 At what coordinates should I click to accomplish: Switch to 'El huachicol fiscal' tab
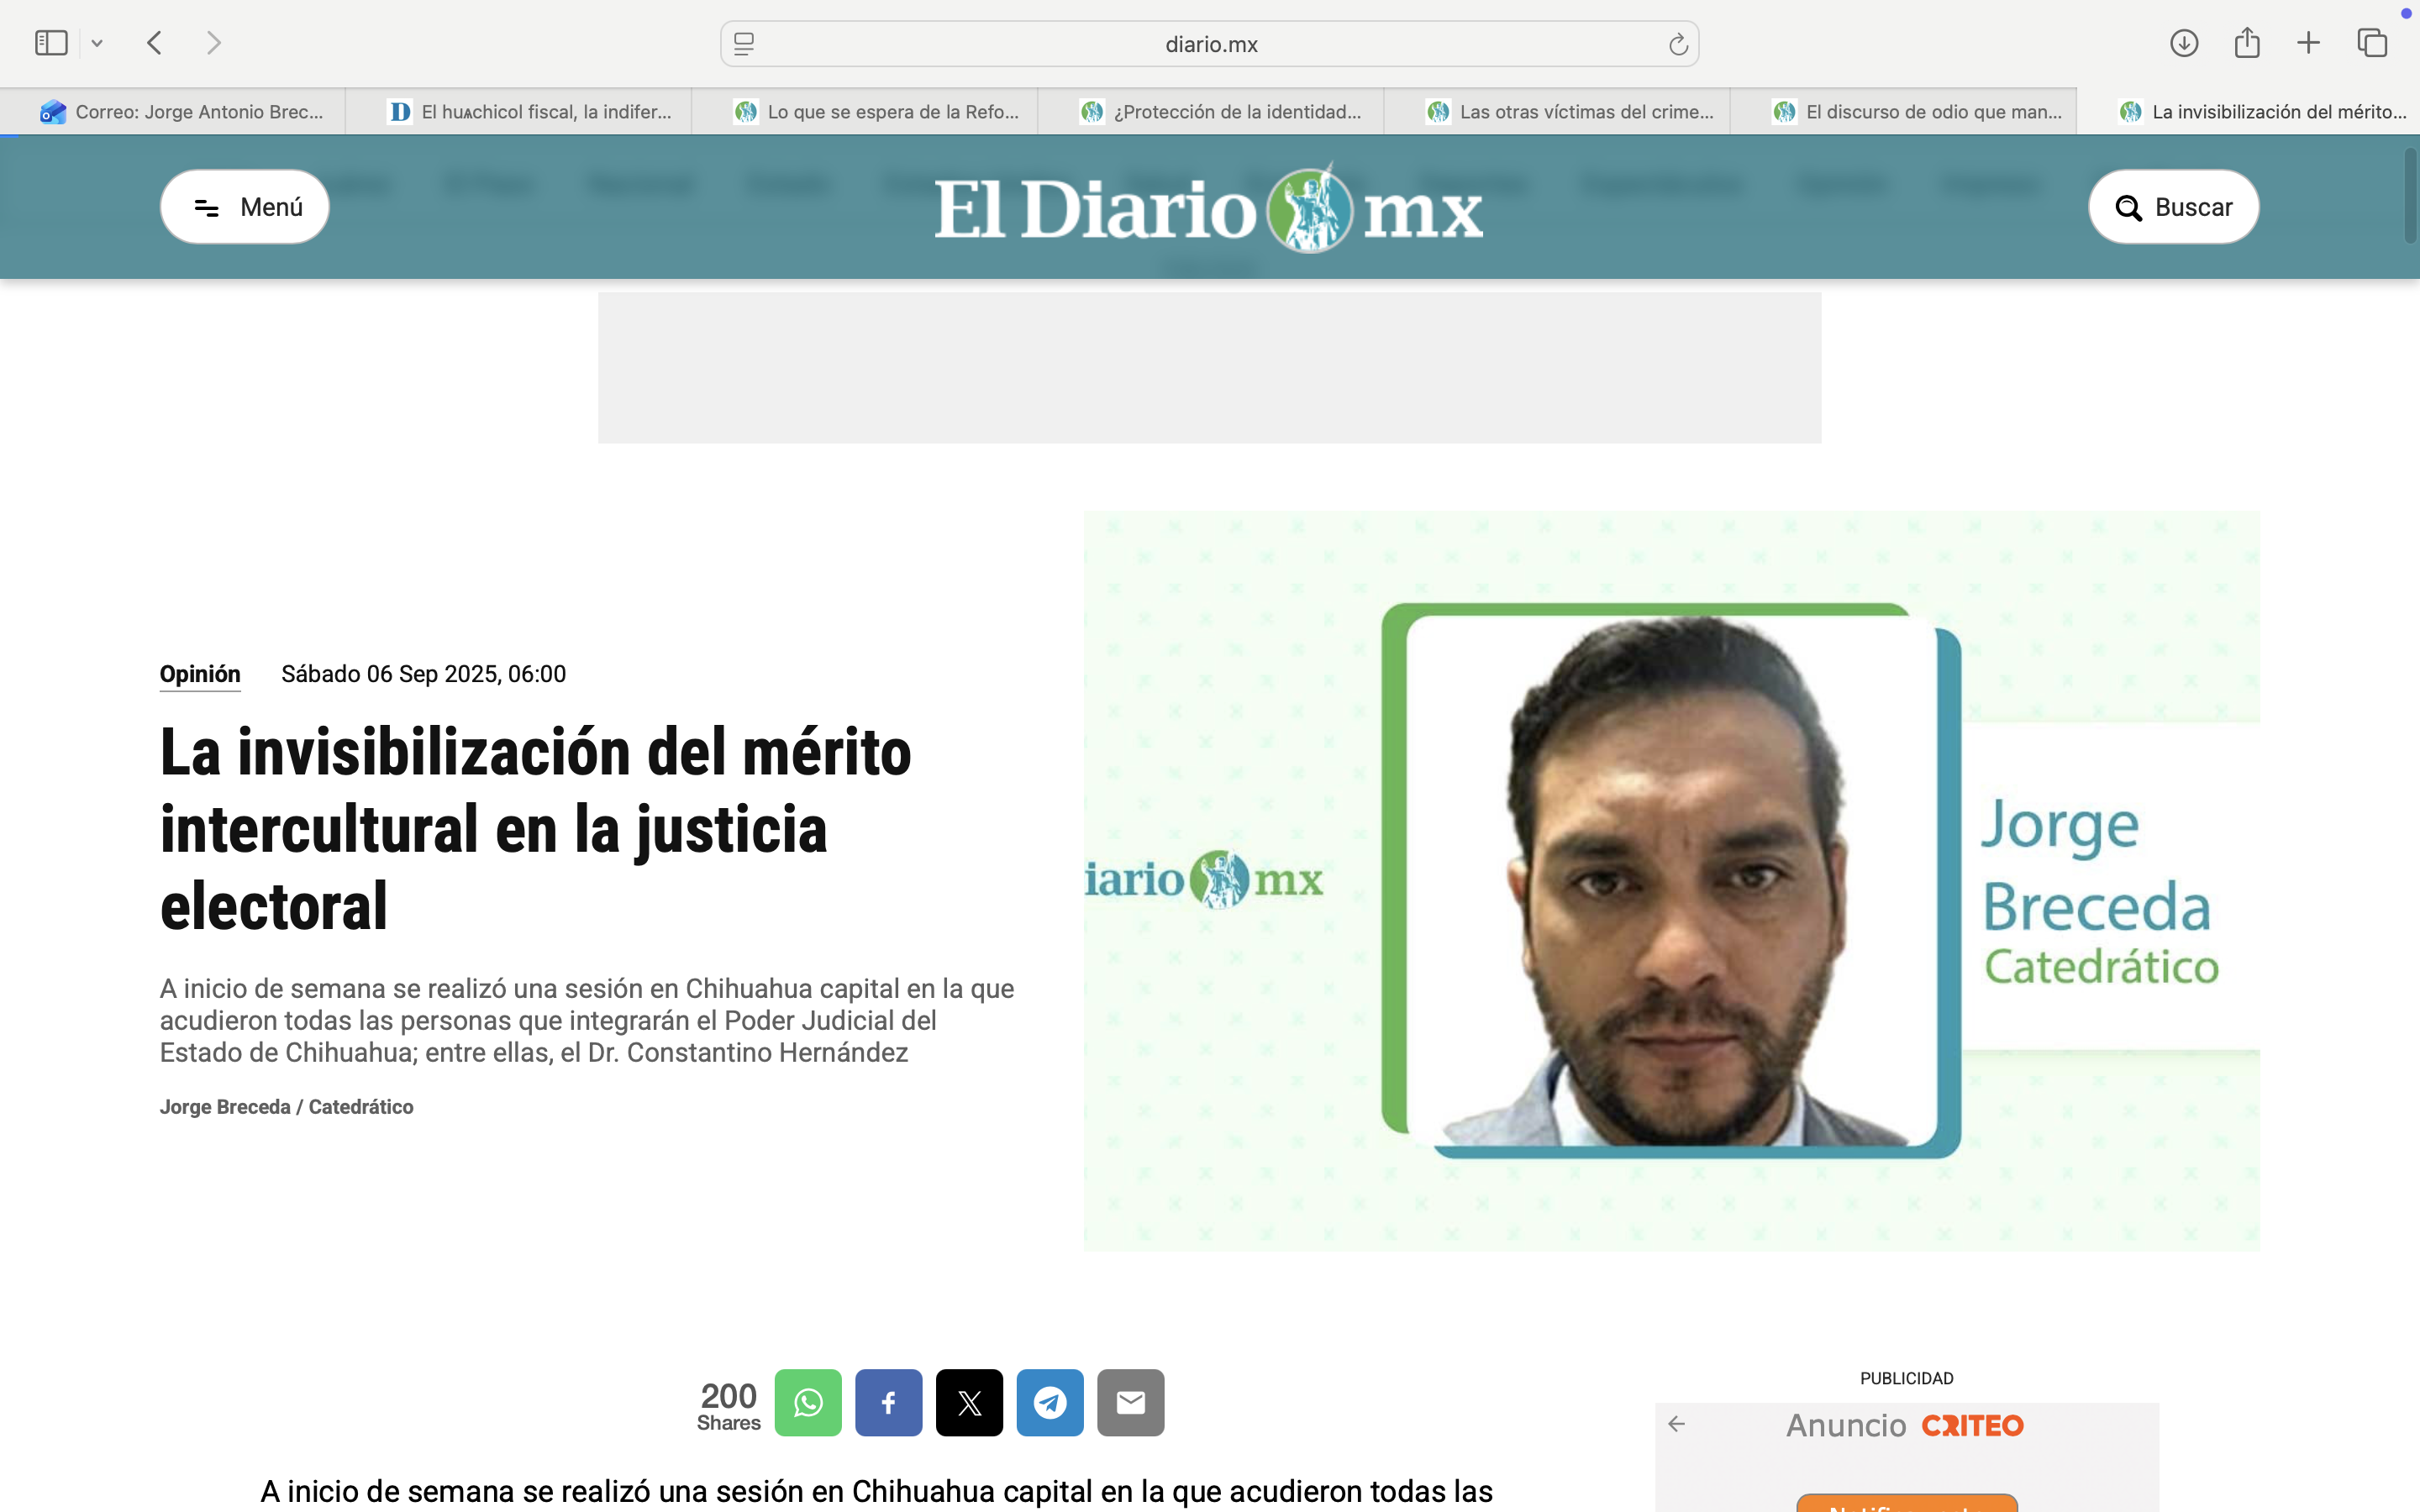(530, 112)
